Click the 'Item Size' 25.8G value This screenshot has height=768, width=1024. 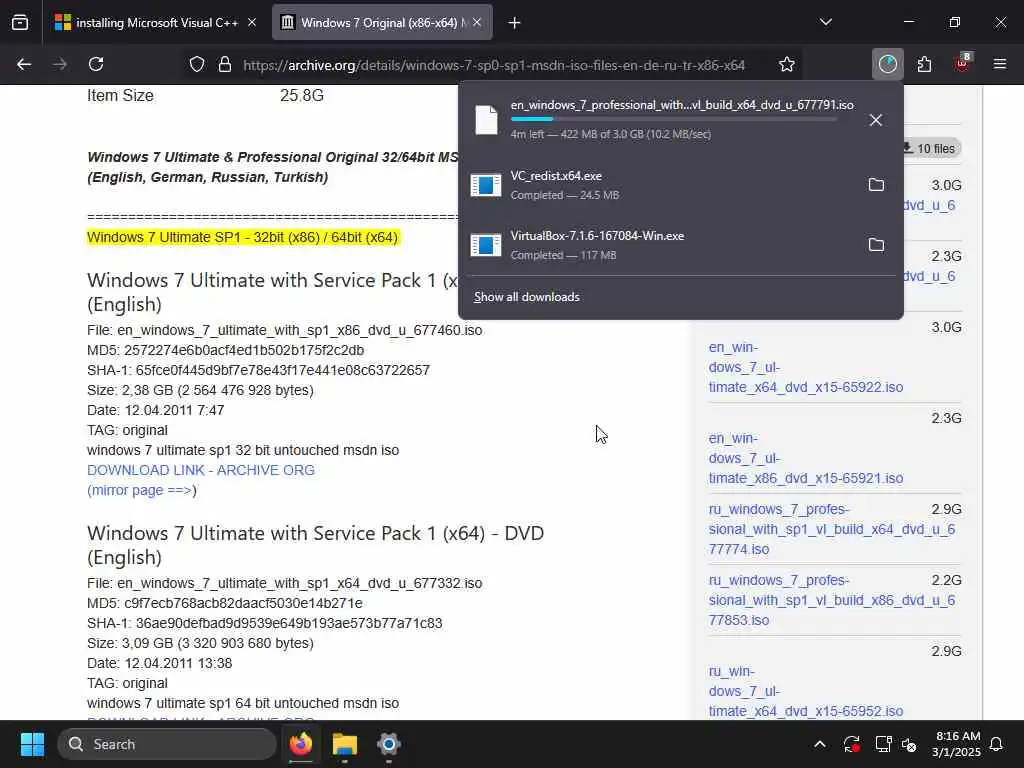click(x=302, y=95)
